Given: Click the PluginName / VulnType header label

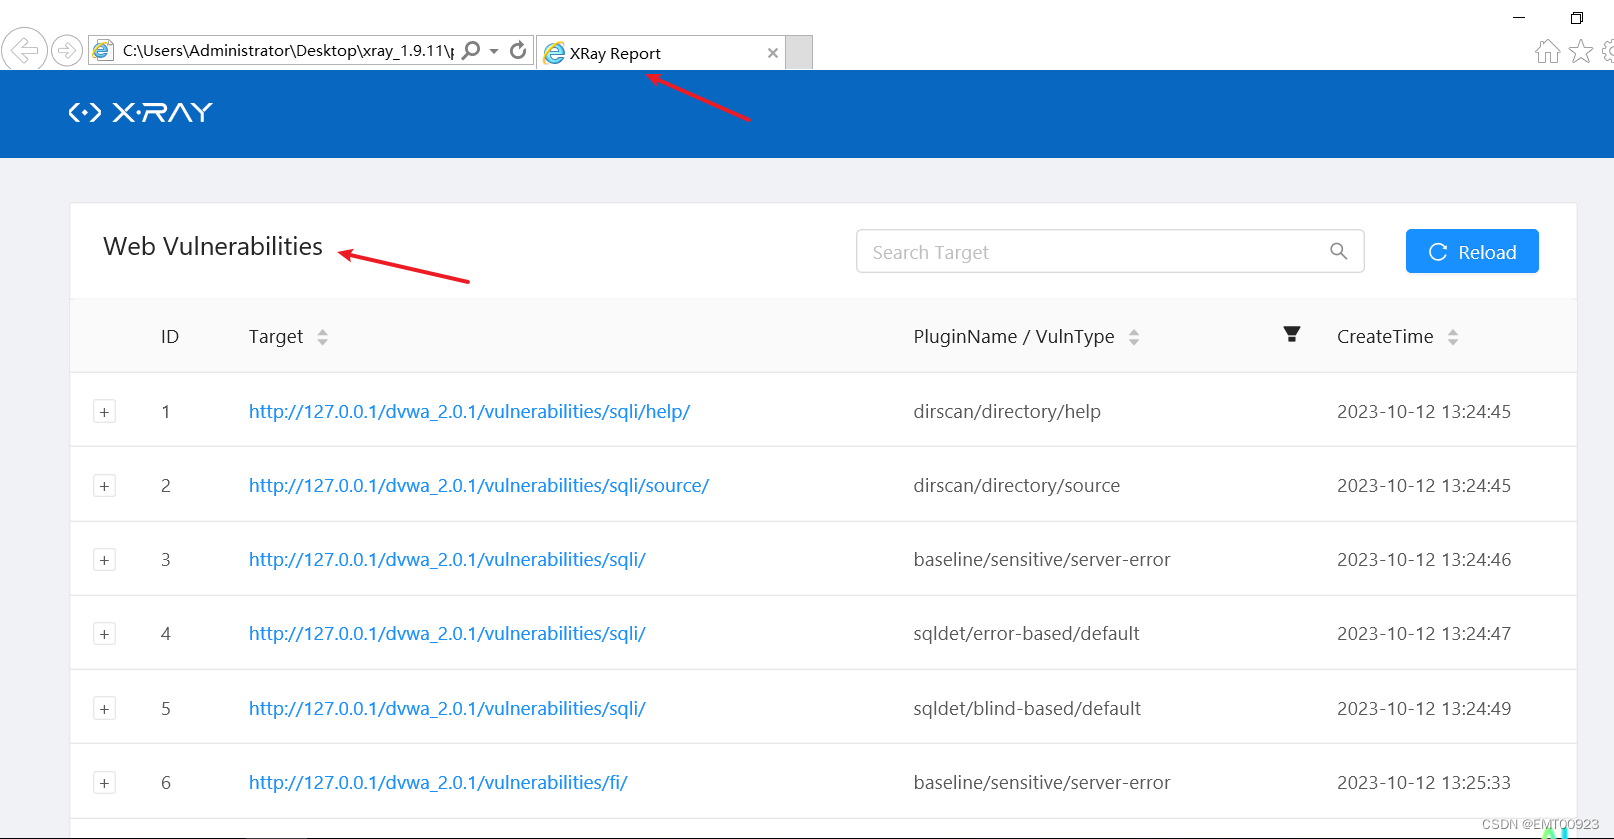Looking at the screenshot, I should coord(1014,337).
